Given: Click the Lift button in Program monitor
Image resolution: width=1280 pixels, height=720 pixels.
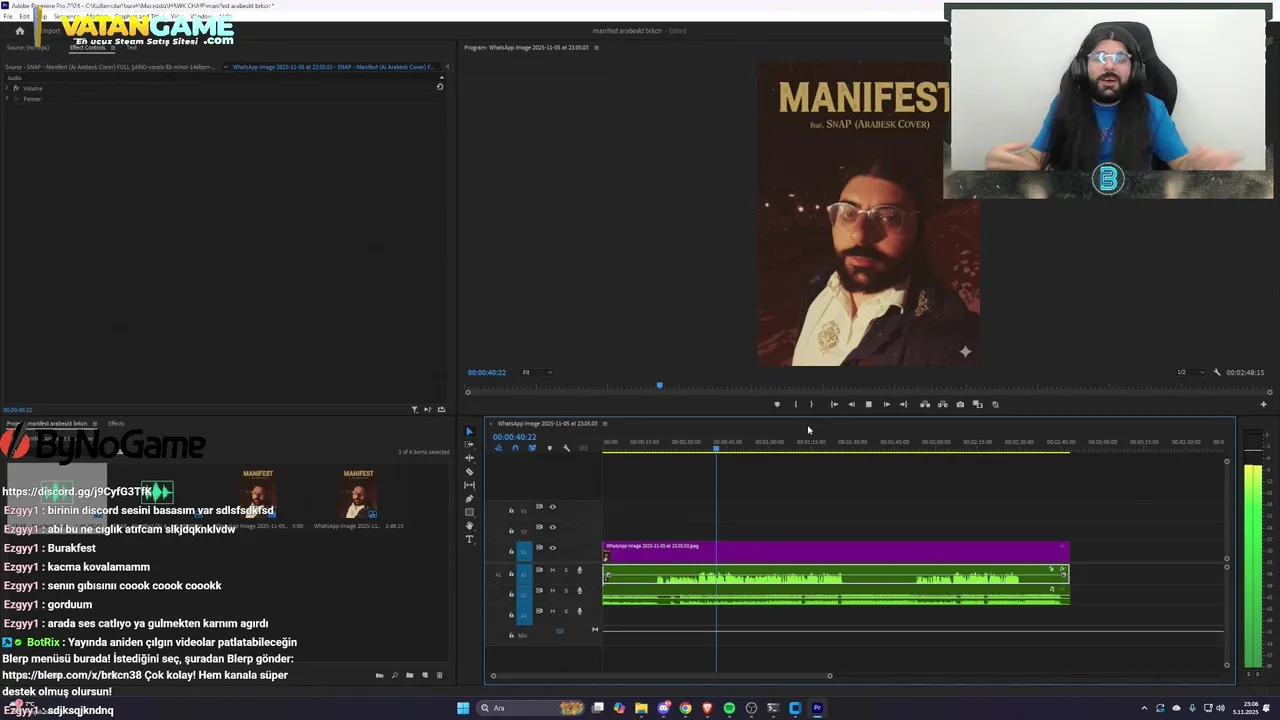Looking at the screenshot, I should tap(925, 404).
